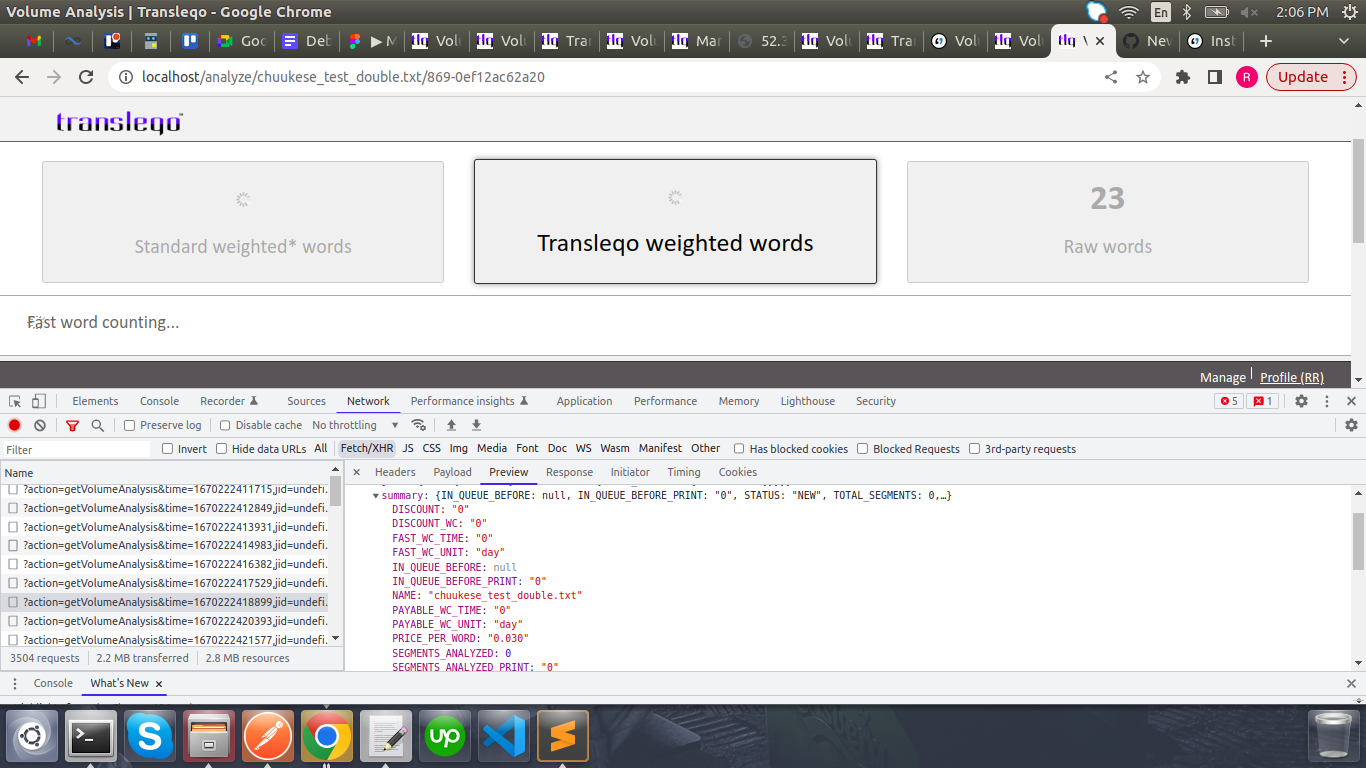Export network log as HAR

point(476,425)
